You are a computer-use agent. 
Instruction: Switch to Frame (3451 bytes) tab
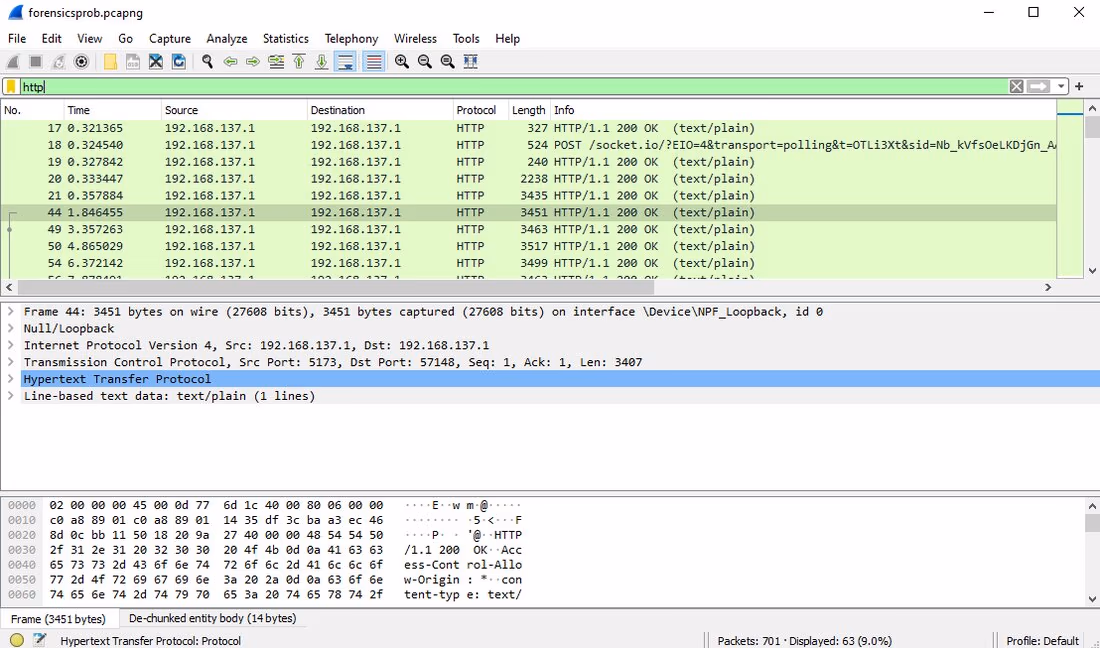point(58,619)
